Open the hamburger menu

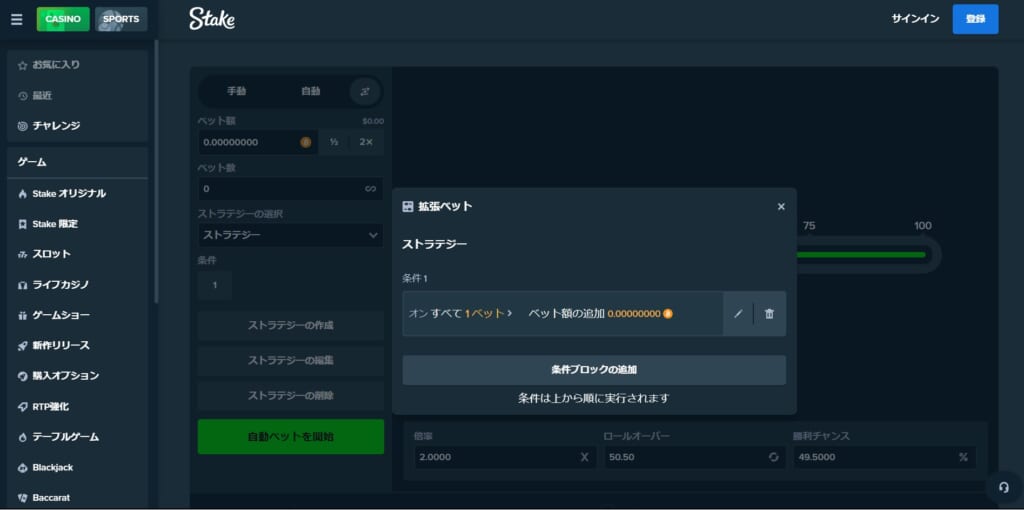point(17,20)
